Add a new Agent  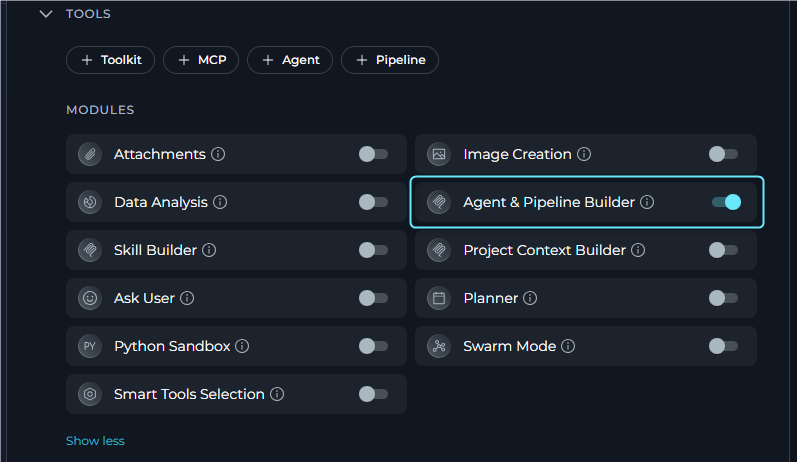pyautogui.click(x=290, y=60)
